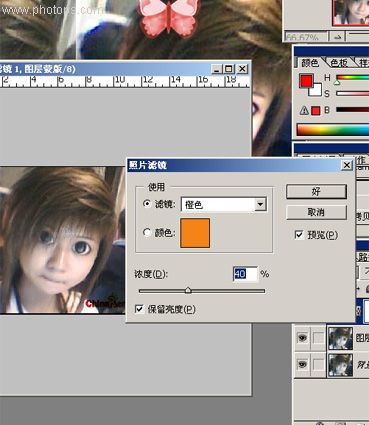
Task: Click the out-of-gamut warning triangle icon
Action: pyautogui.click(x=304, y=110)
